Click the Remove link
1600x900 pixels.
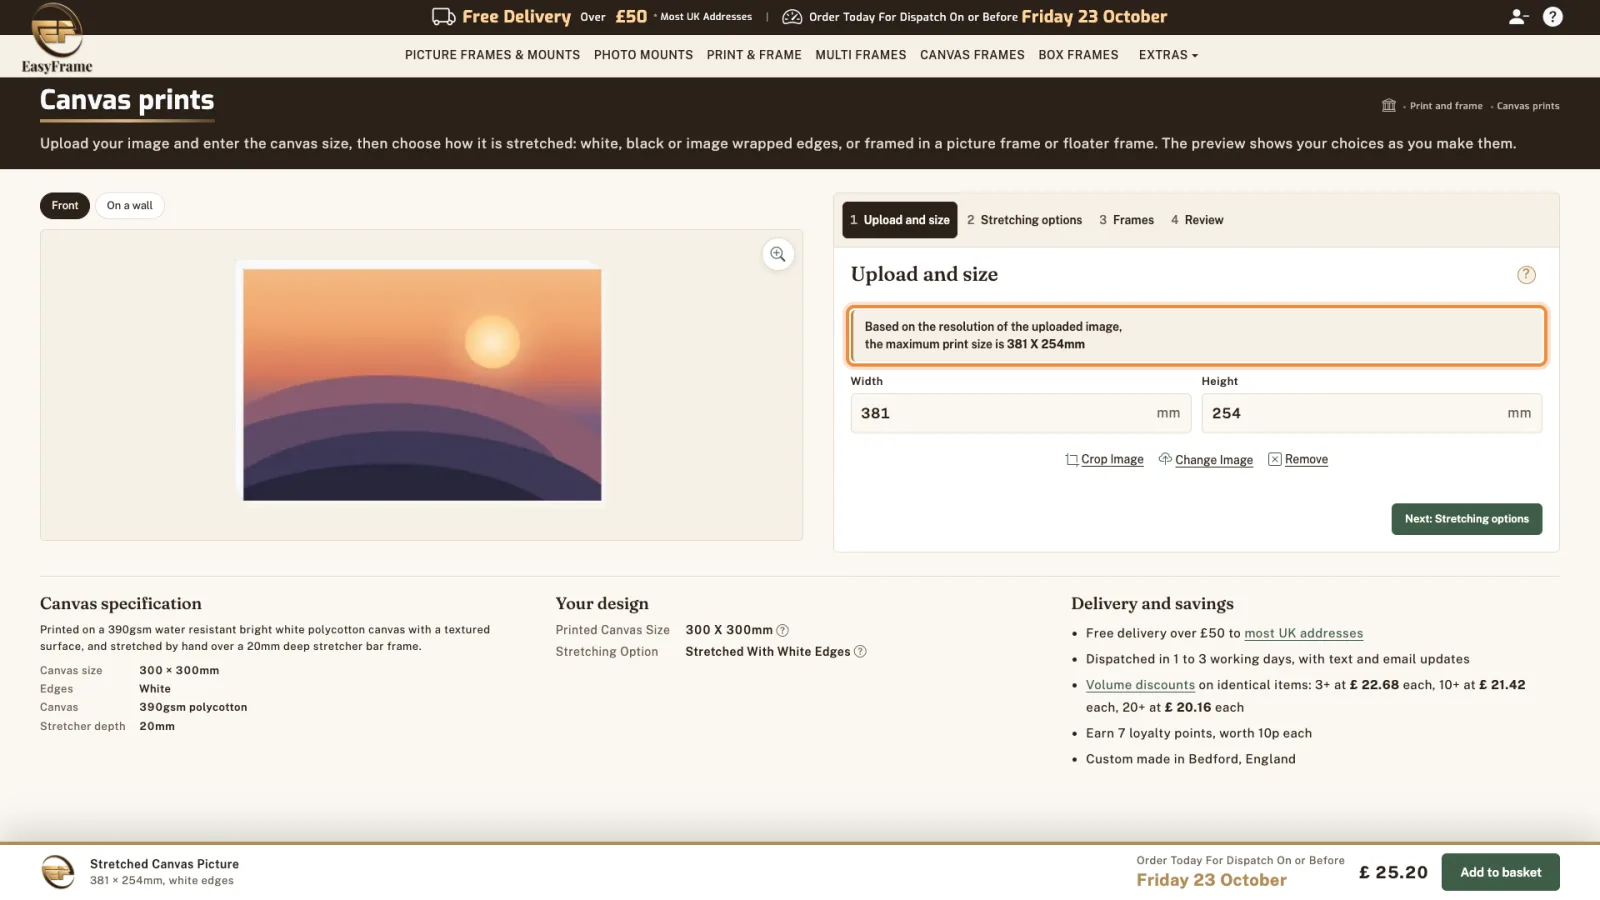(1306, 460)
